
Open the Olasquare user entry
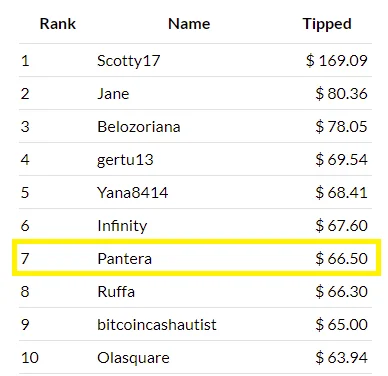pos(133,358)
